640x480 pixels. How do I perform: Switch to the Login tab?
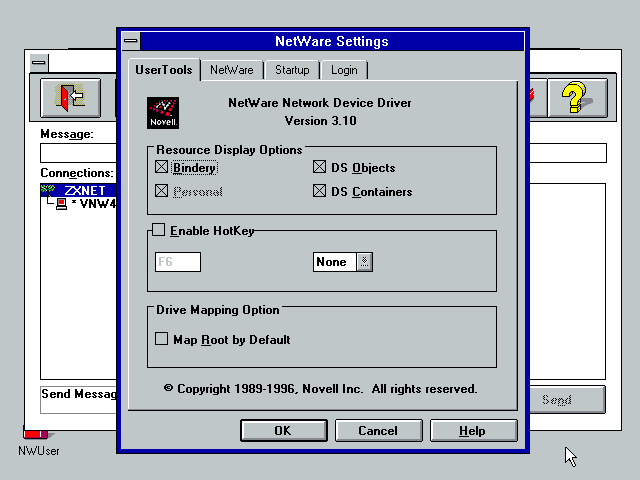pyautogui.click(x=344, y=70)
